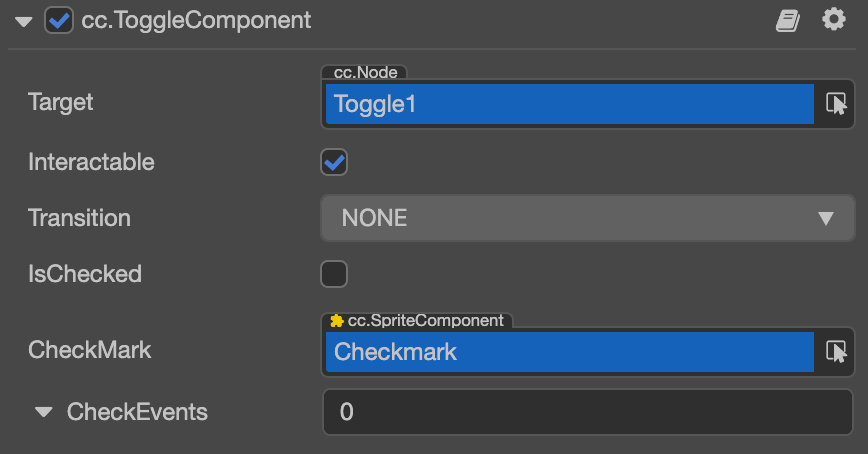The image size is (868, 454).
Task: Click the puzzle icon beside cc.SpriteComponent
Action: point(337,321)
